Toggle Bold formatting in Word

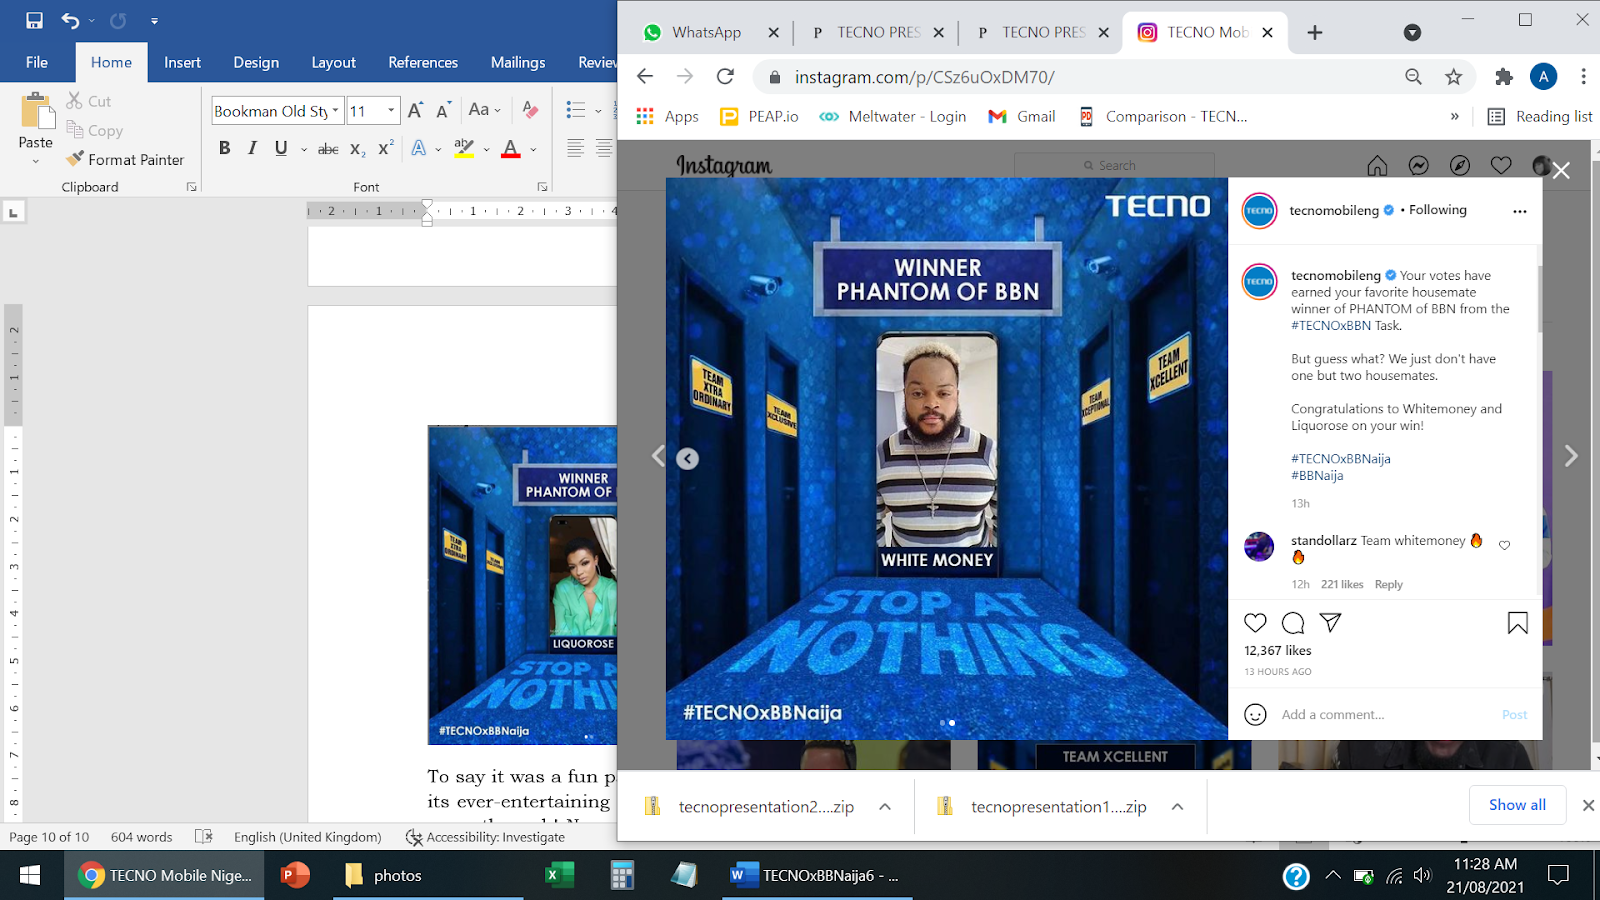[225, 148]
